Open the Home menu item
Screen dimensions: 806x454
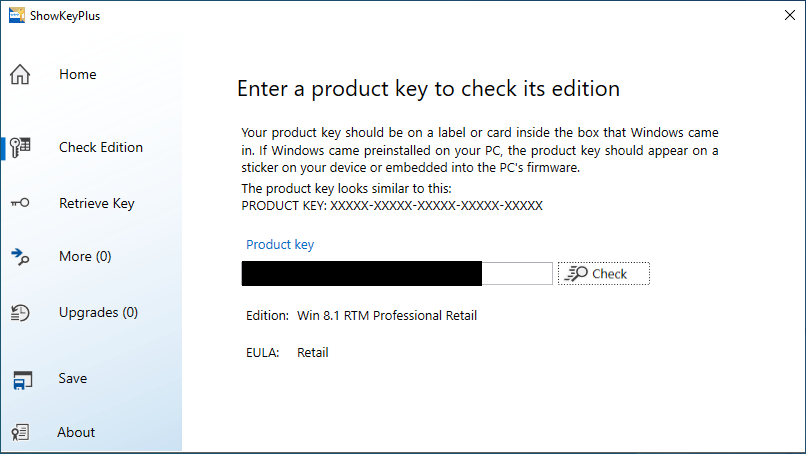pyautogui.click(x=78, y=74)
